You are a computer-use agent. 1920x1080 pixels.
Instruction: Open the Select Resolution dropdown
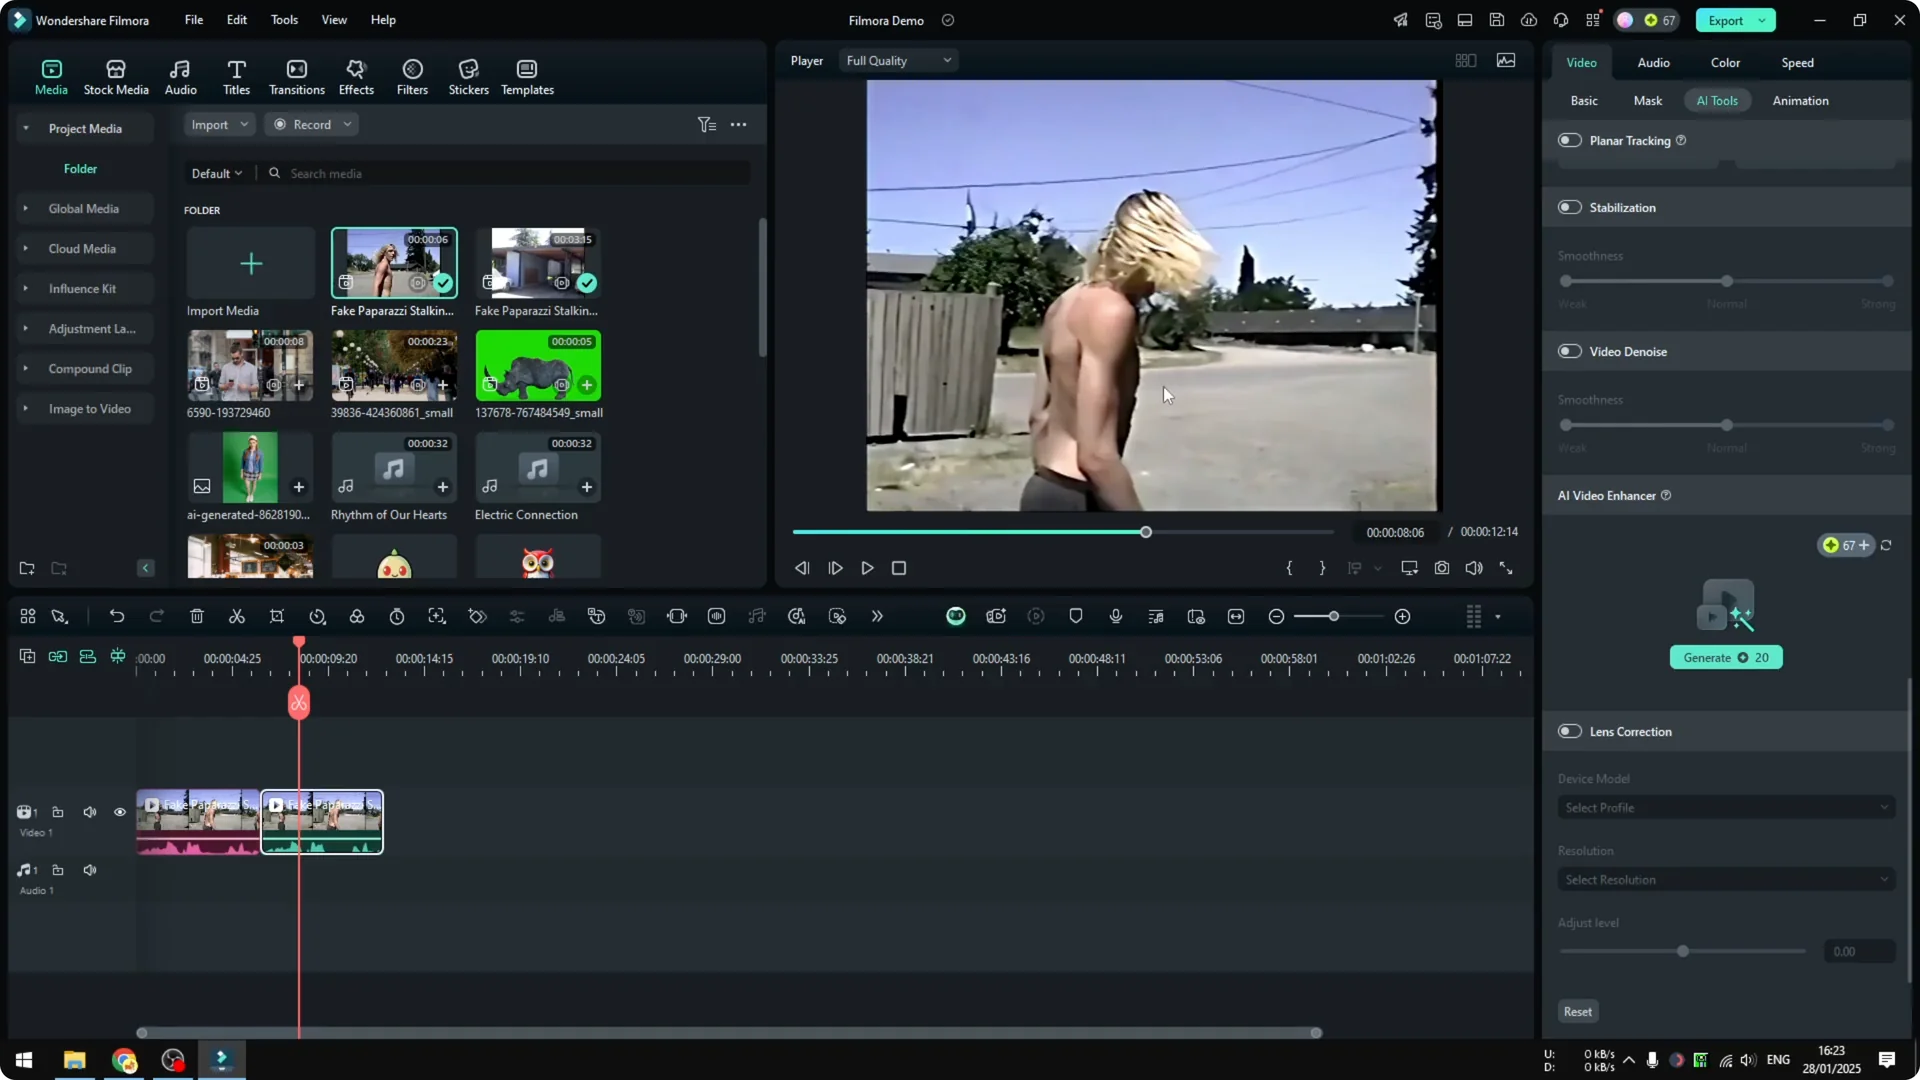[x=1725, y=879]
